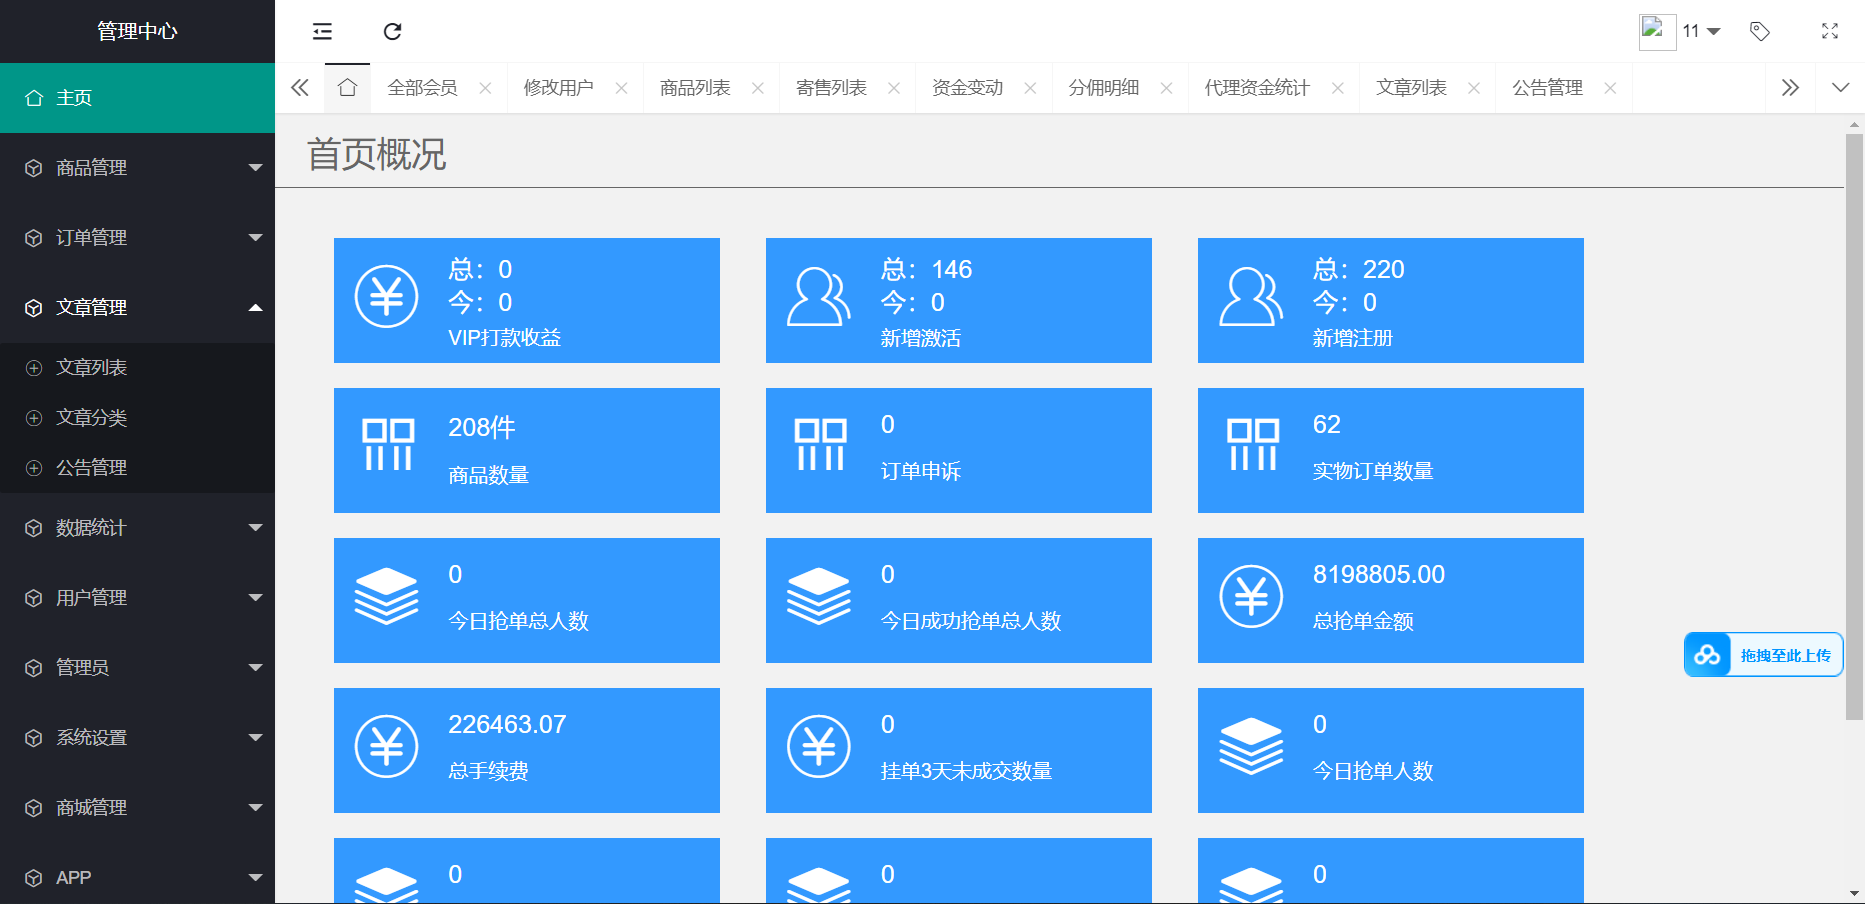
Task: Click the layers icon on 今日成功抢单总人数 card
Action: click(x=819, y=596)
